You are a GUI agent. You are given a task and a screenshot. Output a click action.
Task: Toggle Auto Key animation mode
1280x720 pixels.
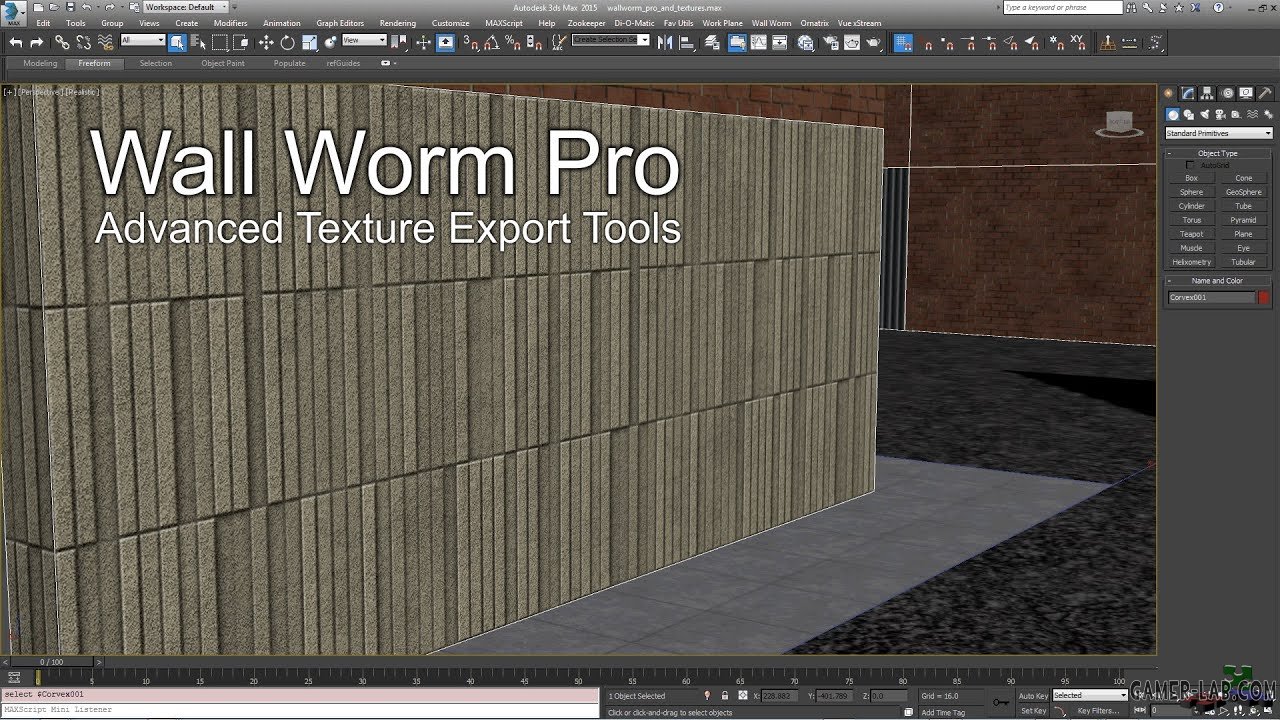tap(1033, 695)
